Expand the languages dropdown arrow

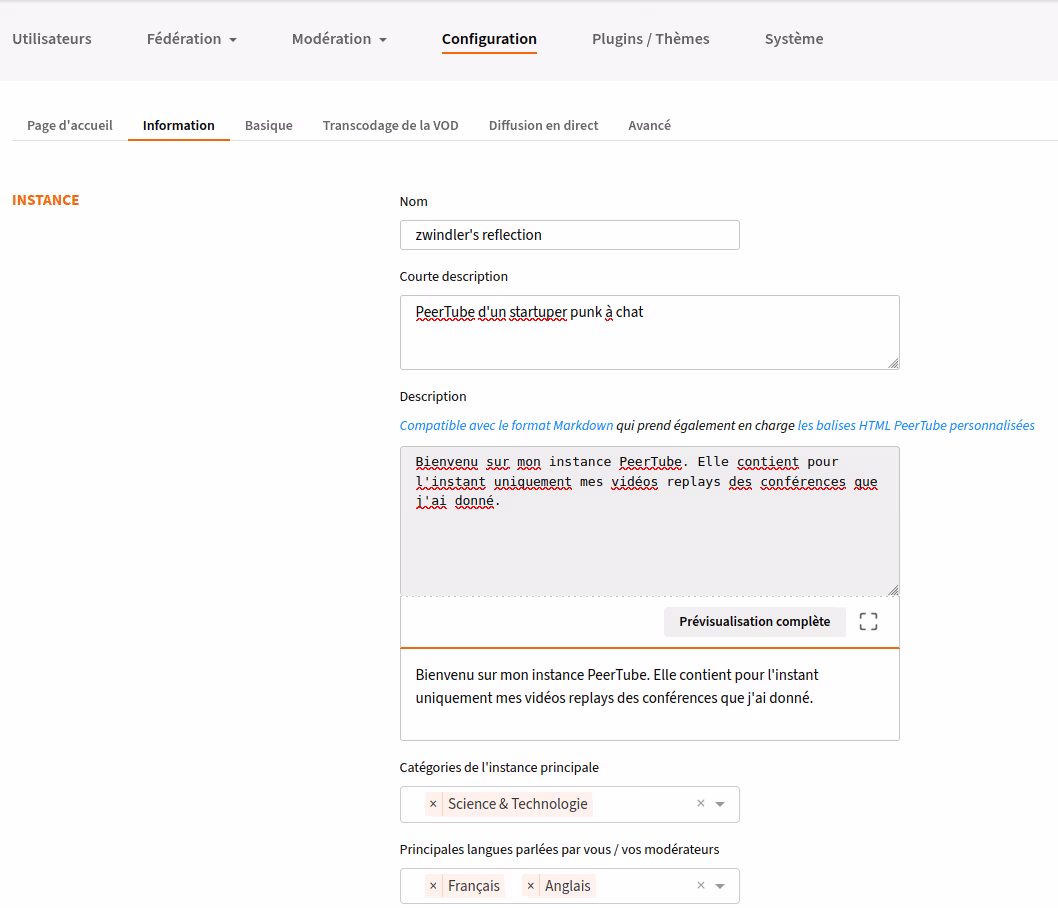click(720, 886)
